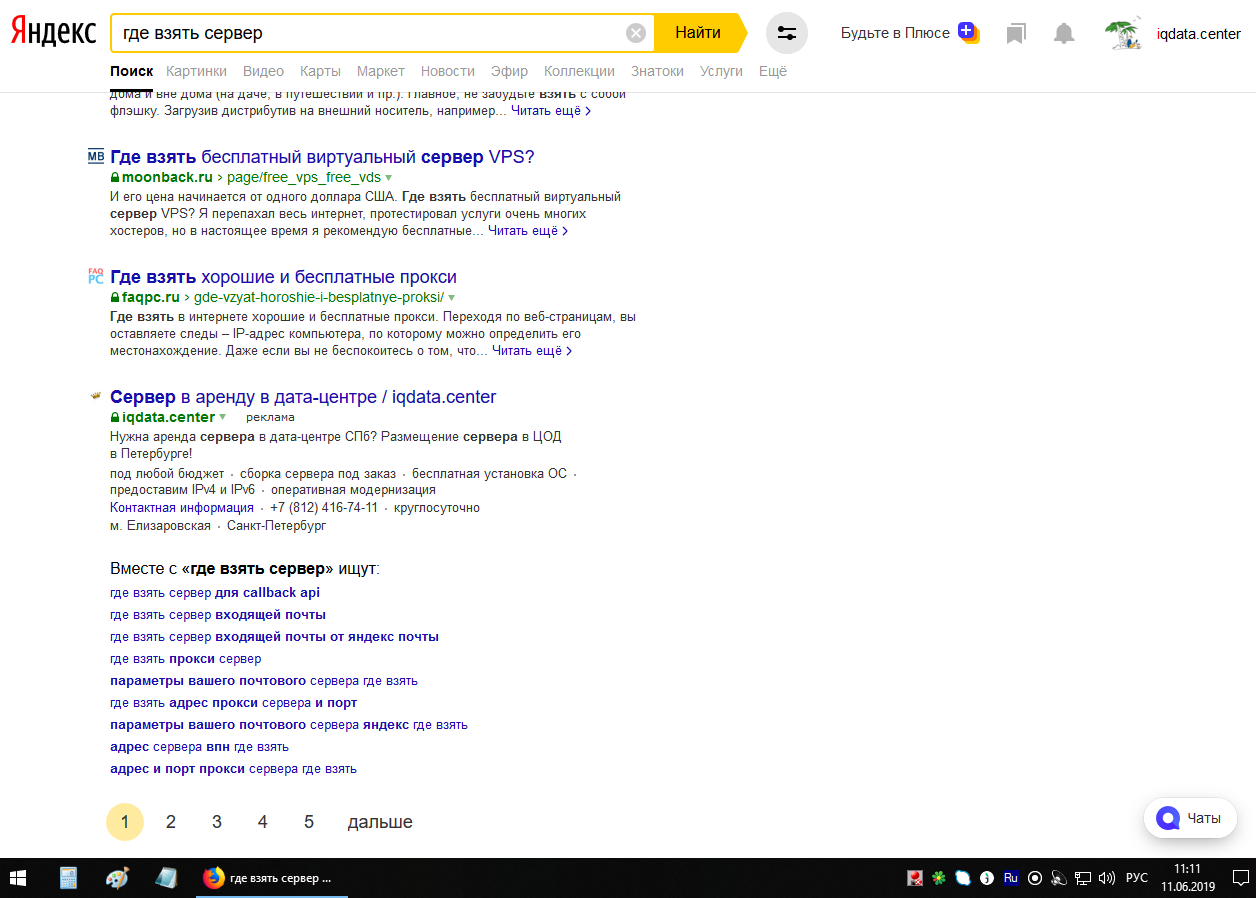
Task: Click the moonback.ru favicon
Action: 96,157
